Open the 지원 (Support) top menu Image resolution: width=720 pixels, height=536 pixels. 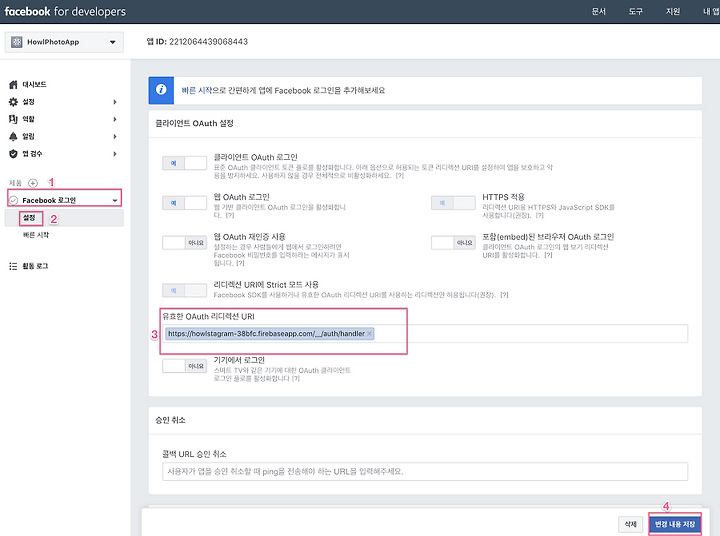tap(673, 11)
